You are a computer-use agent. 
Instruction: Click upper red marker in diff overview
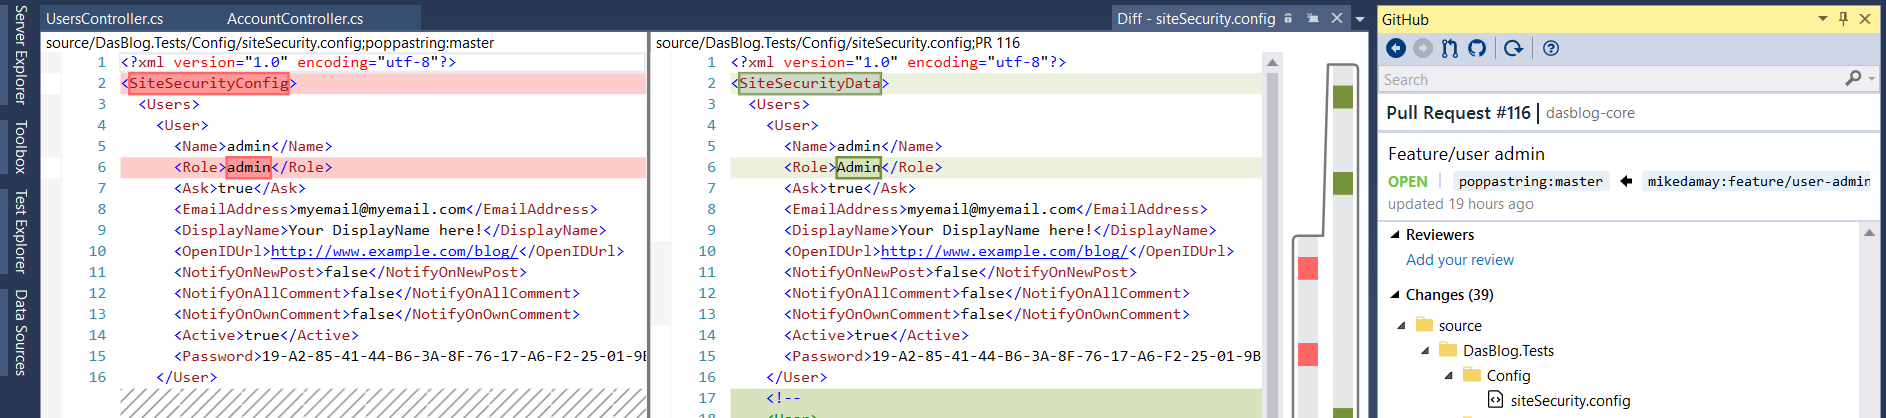pyautogui.click(x=1308, y=268)
